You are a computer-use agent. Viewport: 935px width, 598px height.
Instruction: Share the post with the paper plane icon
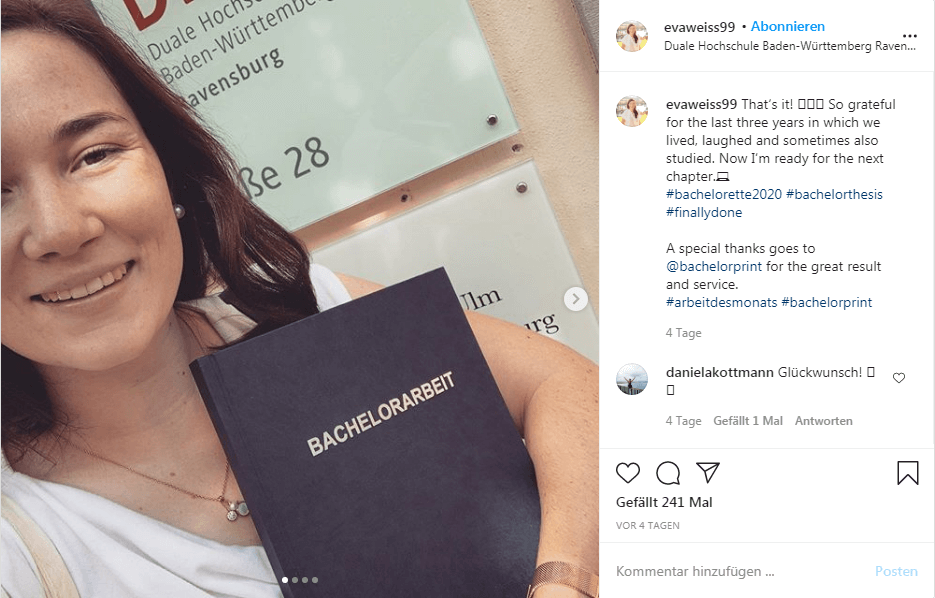[708, 472]
